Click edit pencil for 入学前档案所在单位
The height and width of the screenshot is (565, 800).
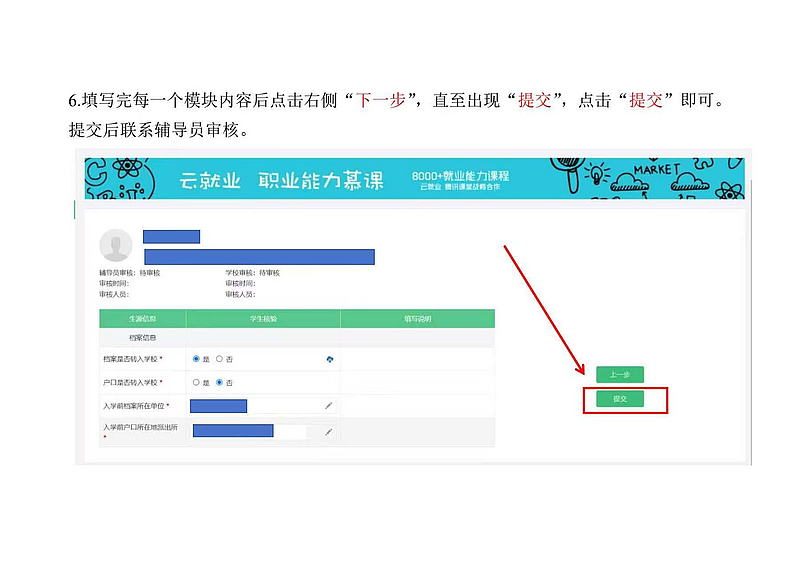click(x=328, y=406)
